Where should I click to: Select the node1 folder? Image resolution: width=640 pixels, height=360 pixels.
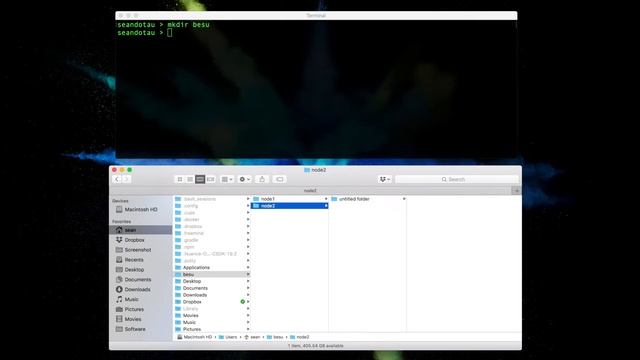(290, 199)
